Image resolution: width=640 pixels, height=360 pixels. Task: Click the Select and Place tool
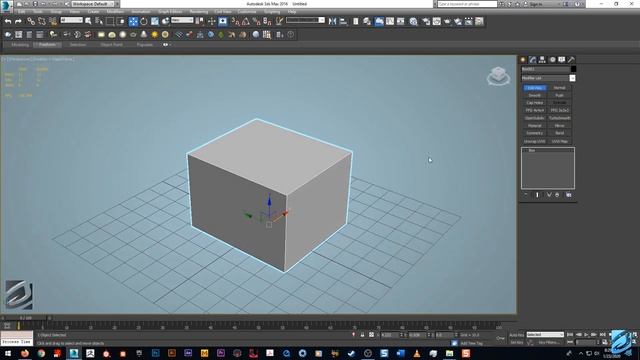[165, 21]
